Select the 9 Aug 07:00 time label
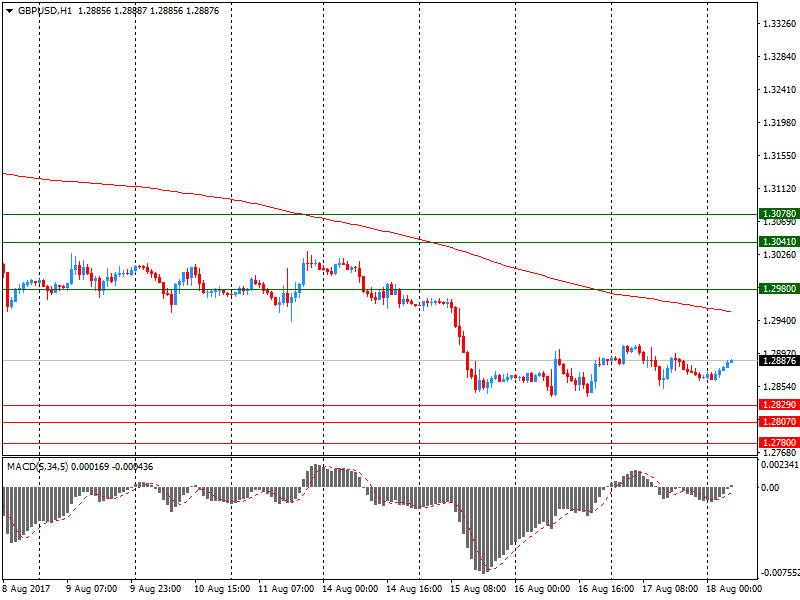 pyautogui.click(x=92, y=589)
